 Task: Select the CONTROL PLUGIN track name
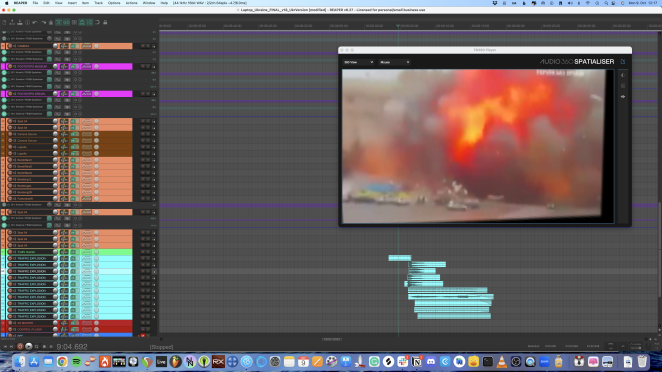tap(30, 329)
